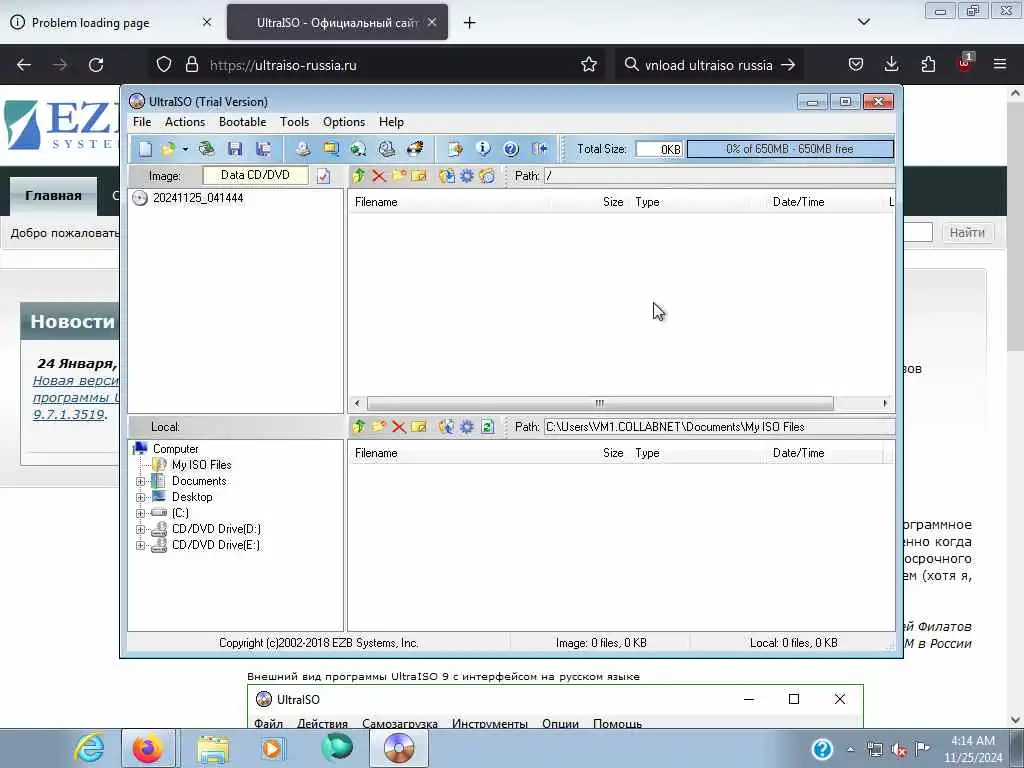
Task: Open a new browser tab
Action: tap(469, 23)
